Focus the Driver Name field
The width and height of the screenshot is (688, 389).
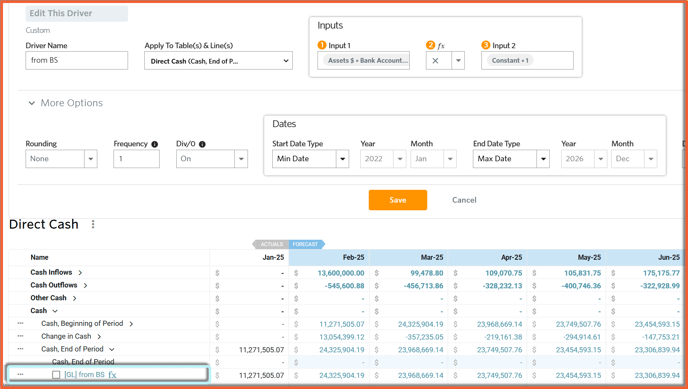(76, 61)
